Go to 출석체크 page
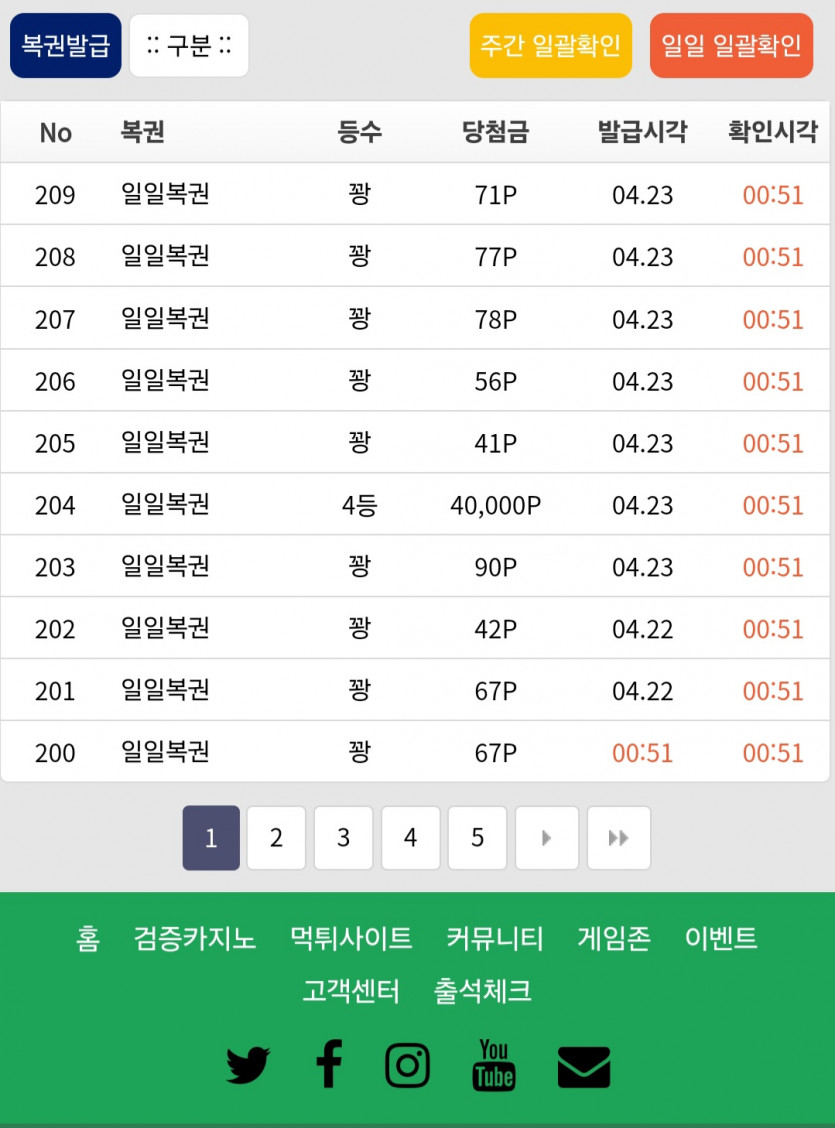 483,991
